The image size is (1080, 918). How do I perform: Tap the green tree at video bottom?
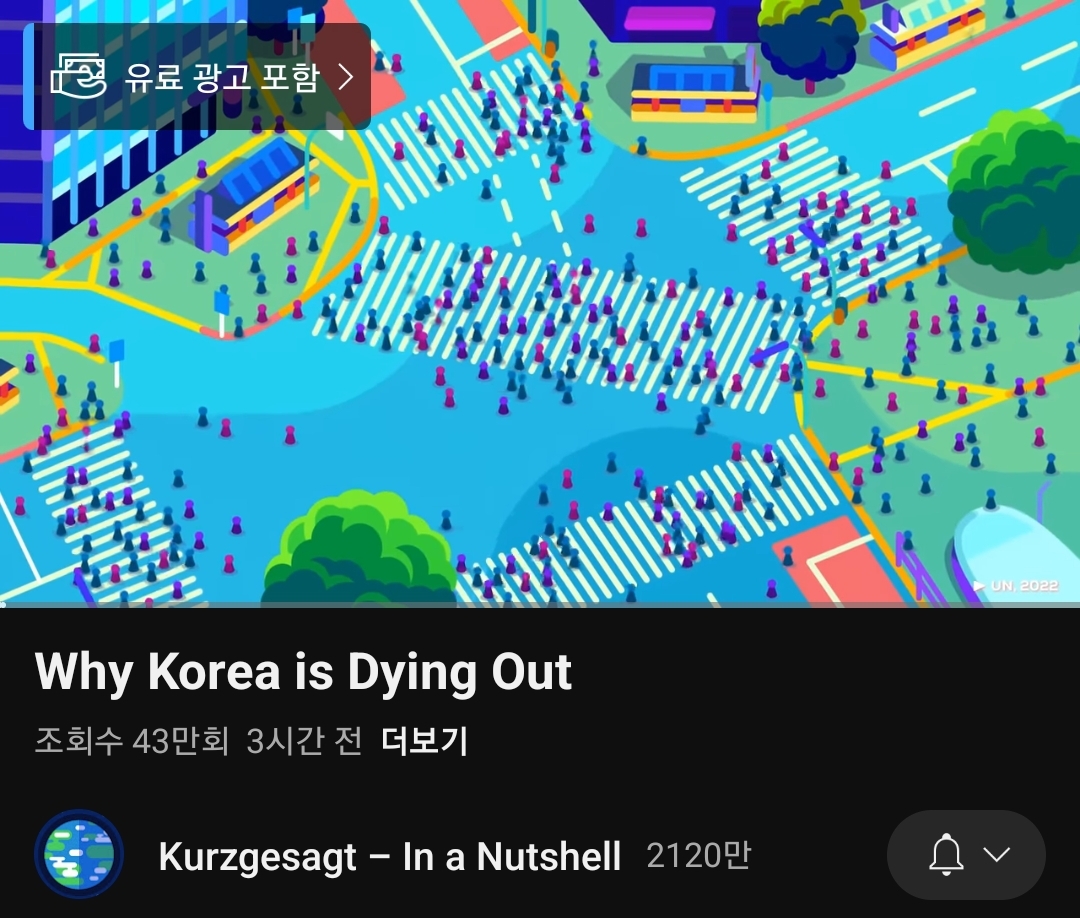tap(358, 551)
